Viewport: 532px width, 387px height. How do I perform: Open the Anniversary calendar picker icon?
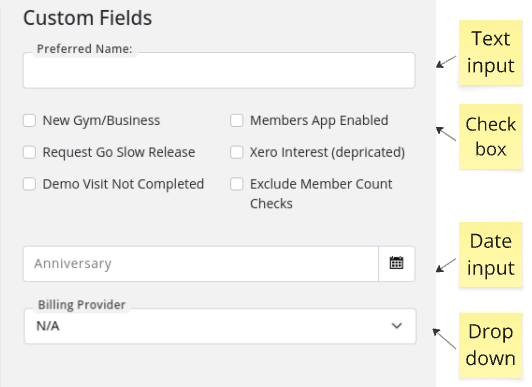click(396, 263)
